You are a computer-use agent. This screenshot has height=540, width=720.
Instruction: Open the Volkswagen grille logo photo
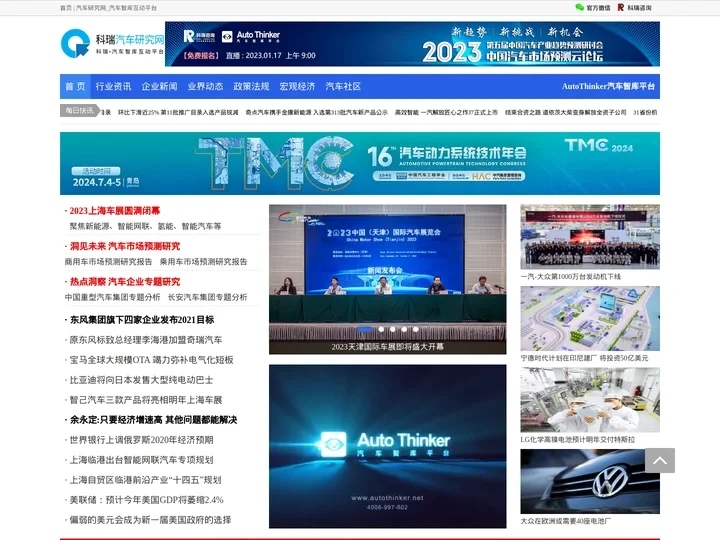click(590, 481)
